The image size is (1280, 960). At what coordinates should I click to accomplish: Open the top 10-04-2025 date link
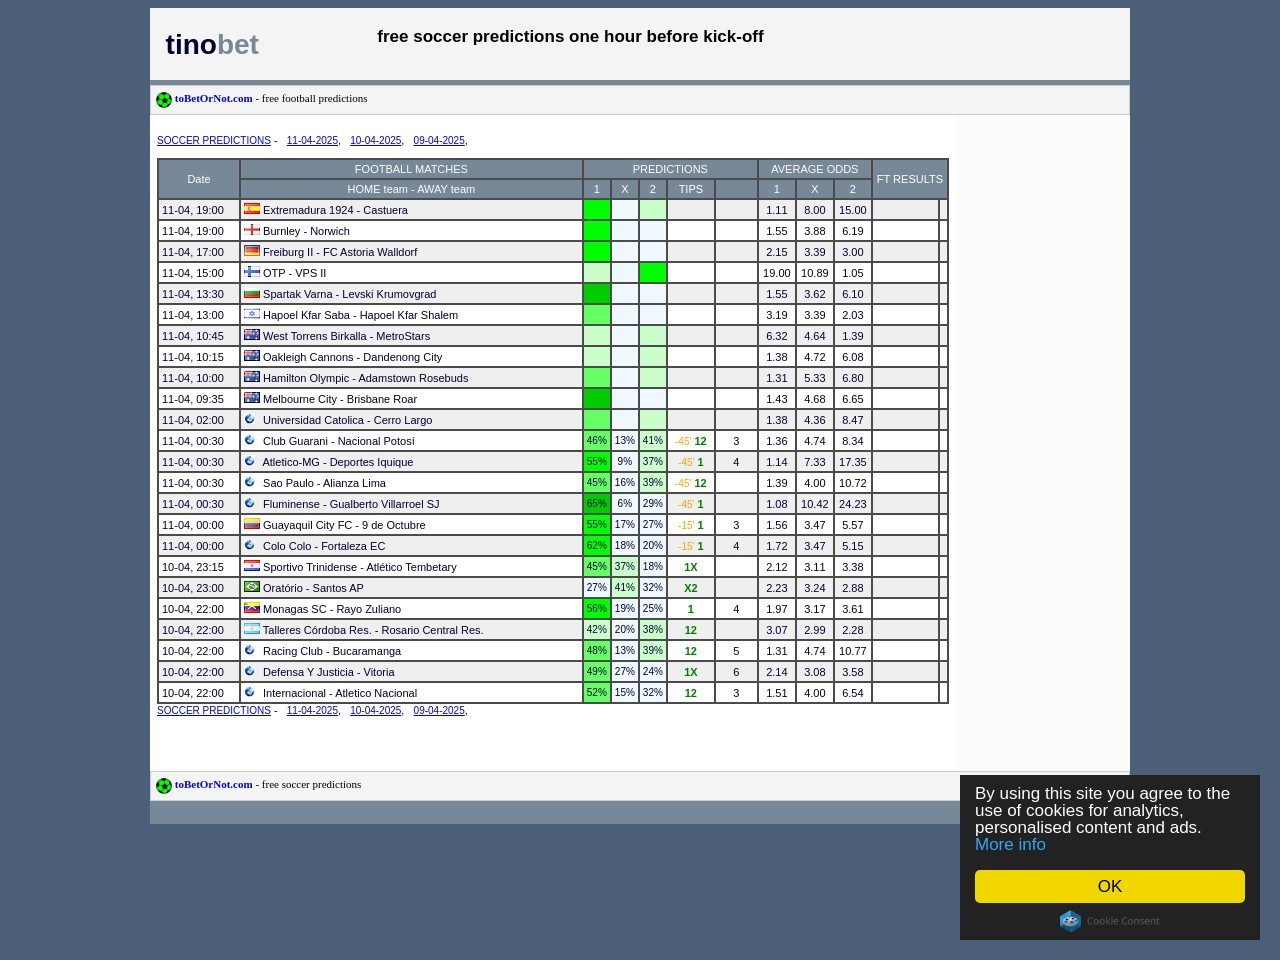[375, 141]
